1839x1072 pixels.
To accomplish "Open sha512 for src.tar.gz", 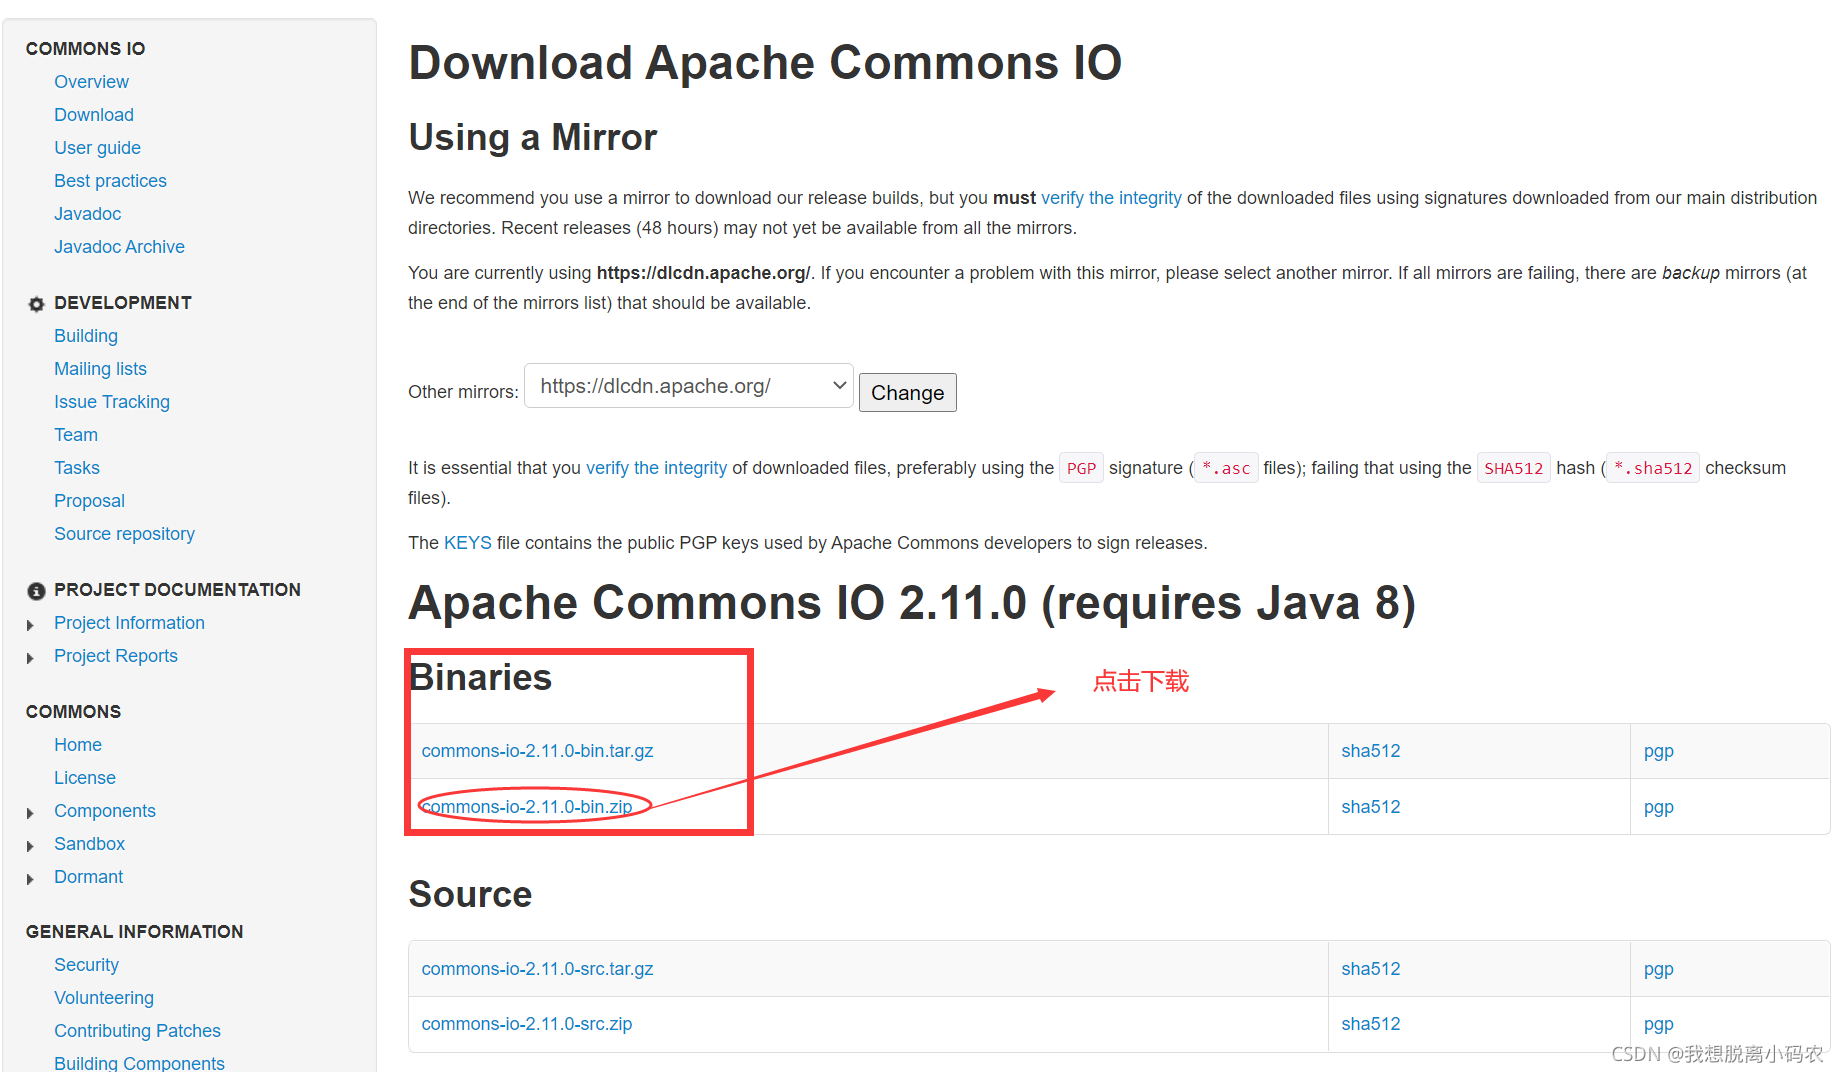I will tap(1370, 969).
